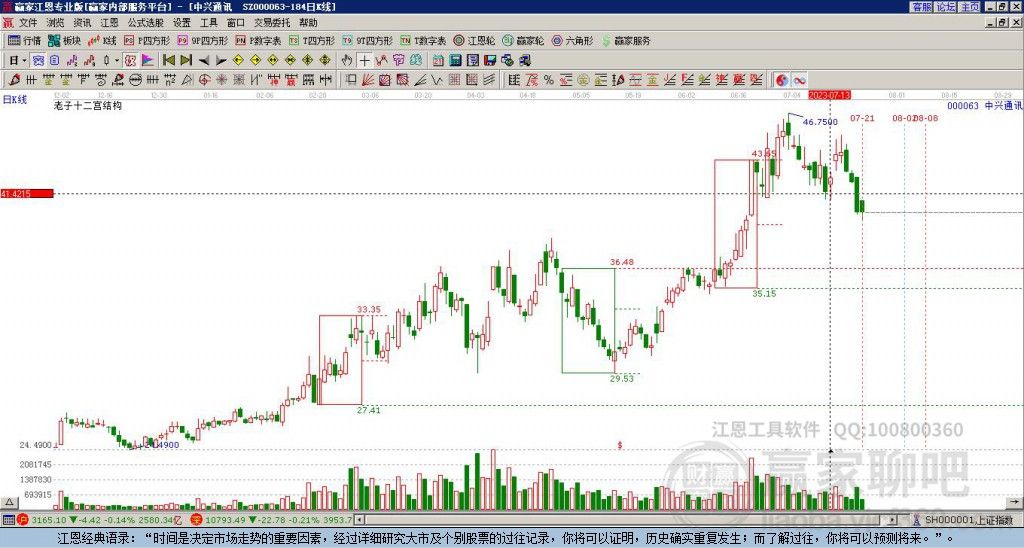The image size is (1024, 548).
Task: Jump to first bar with skip-back arrow
Action: point(168,60)
